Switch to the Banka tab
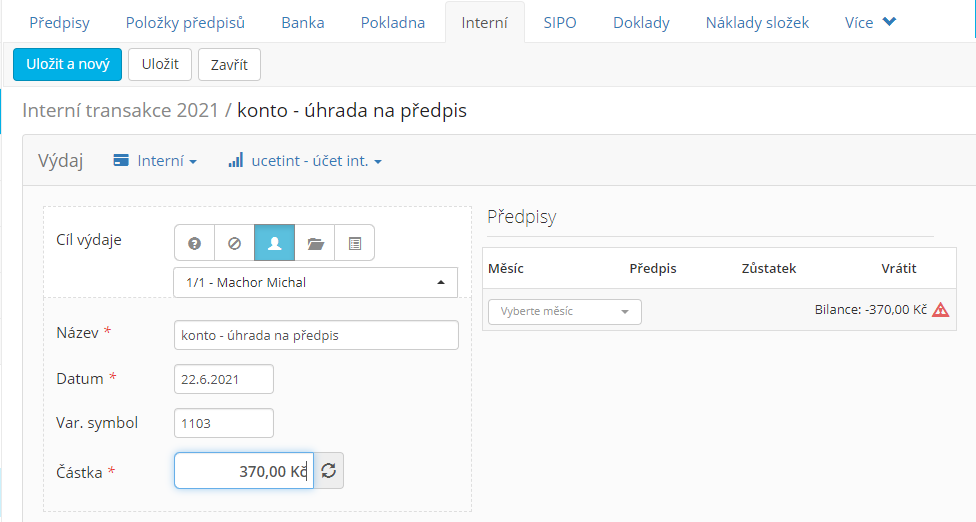Viewport: 976px width, 522px height. coord(303,22)
